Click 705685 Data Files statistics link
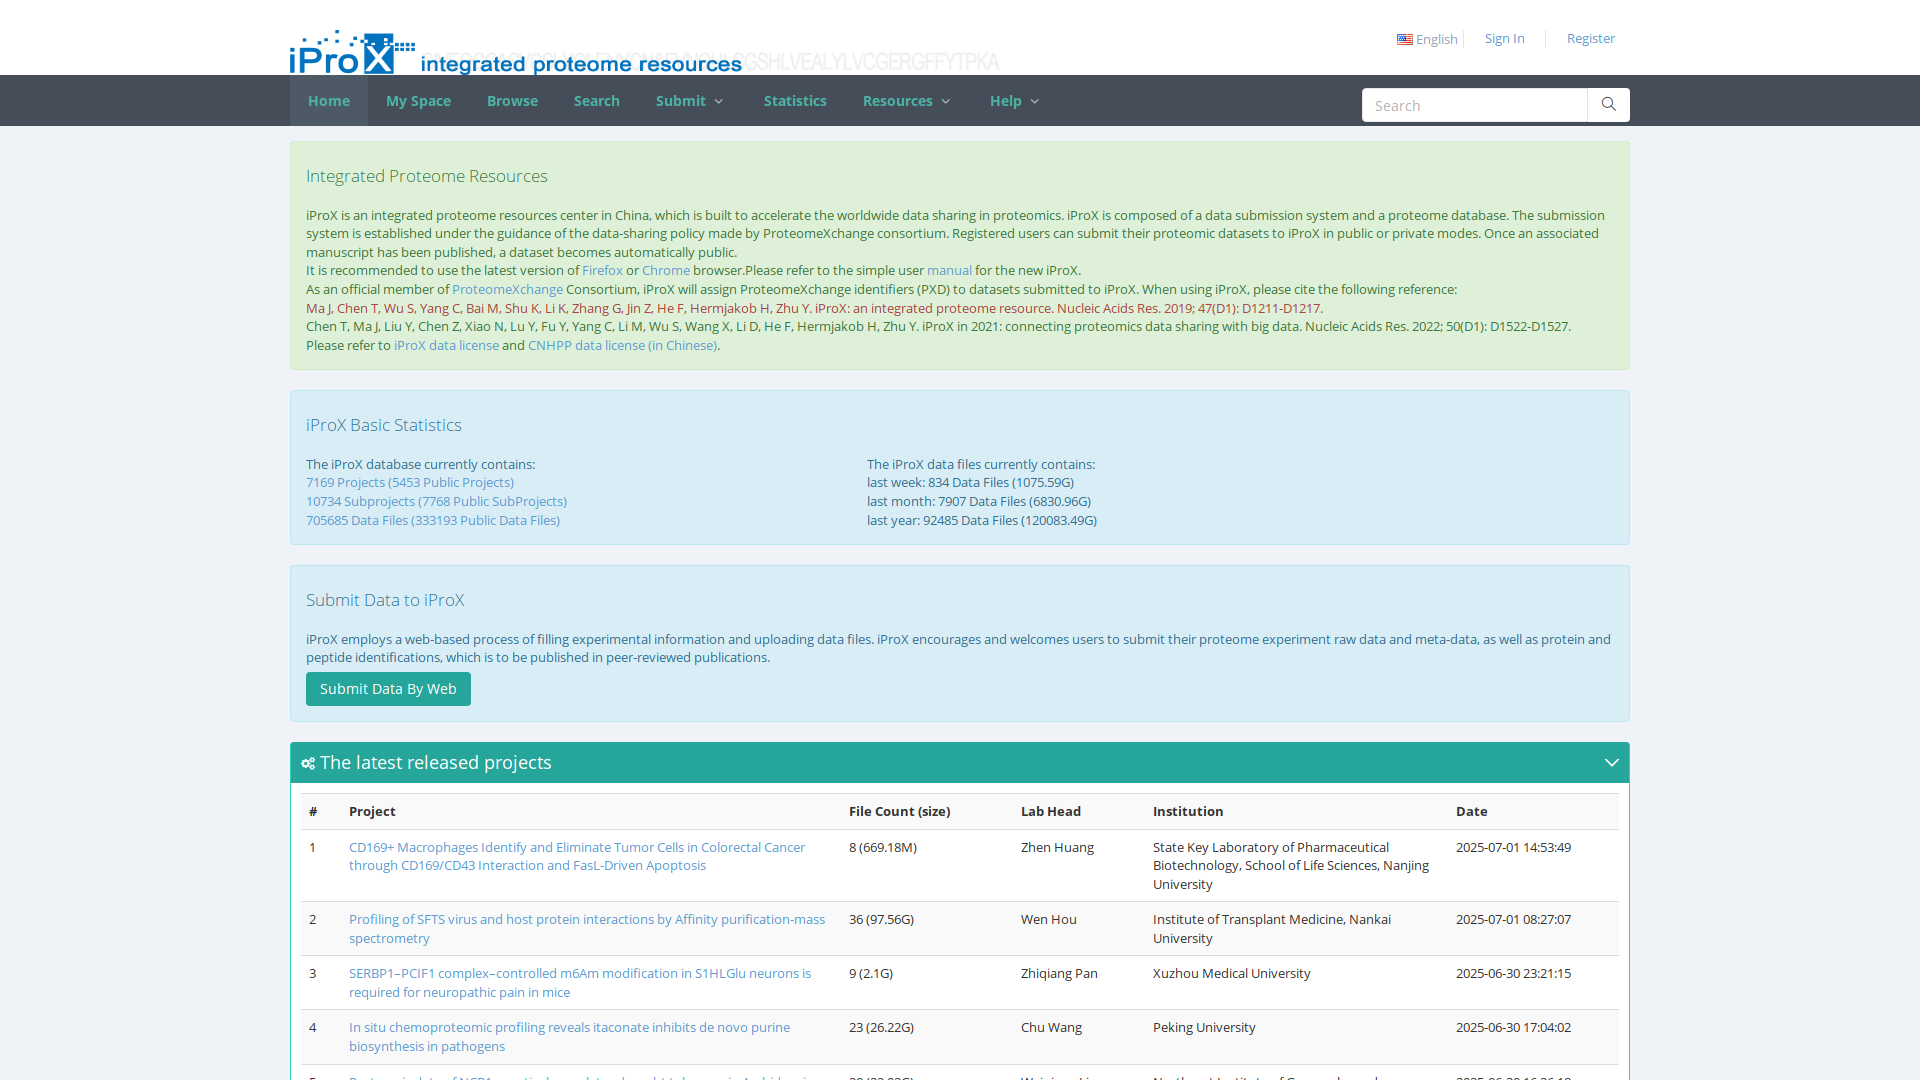This screenshot has height=1080, width=1920. pos(433,520)
